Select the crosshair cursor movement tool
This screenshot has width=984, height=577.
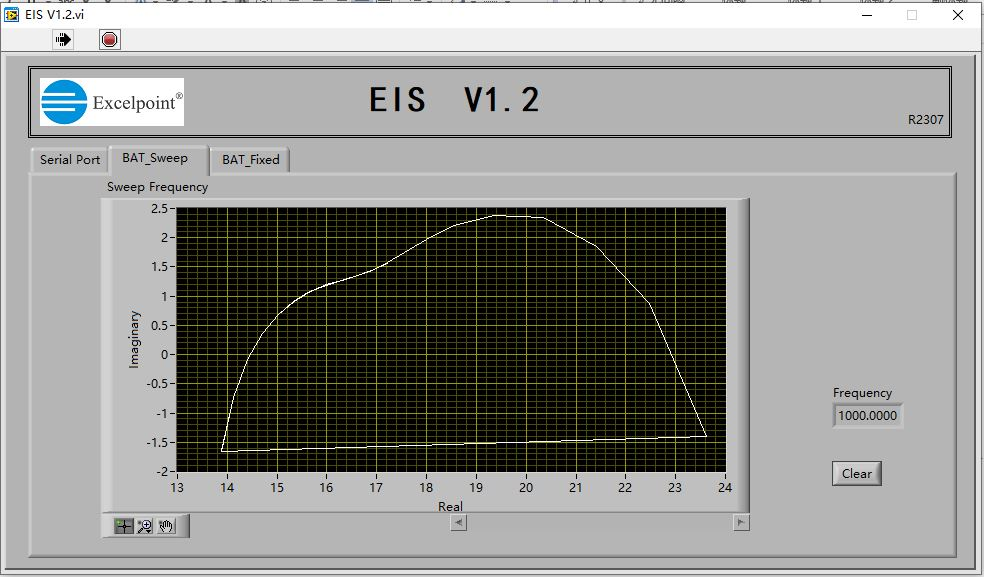coord(123,526)
